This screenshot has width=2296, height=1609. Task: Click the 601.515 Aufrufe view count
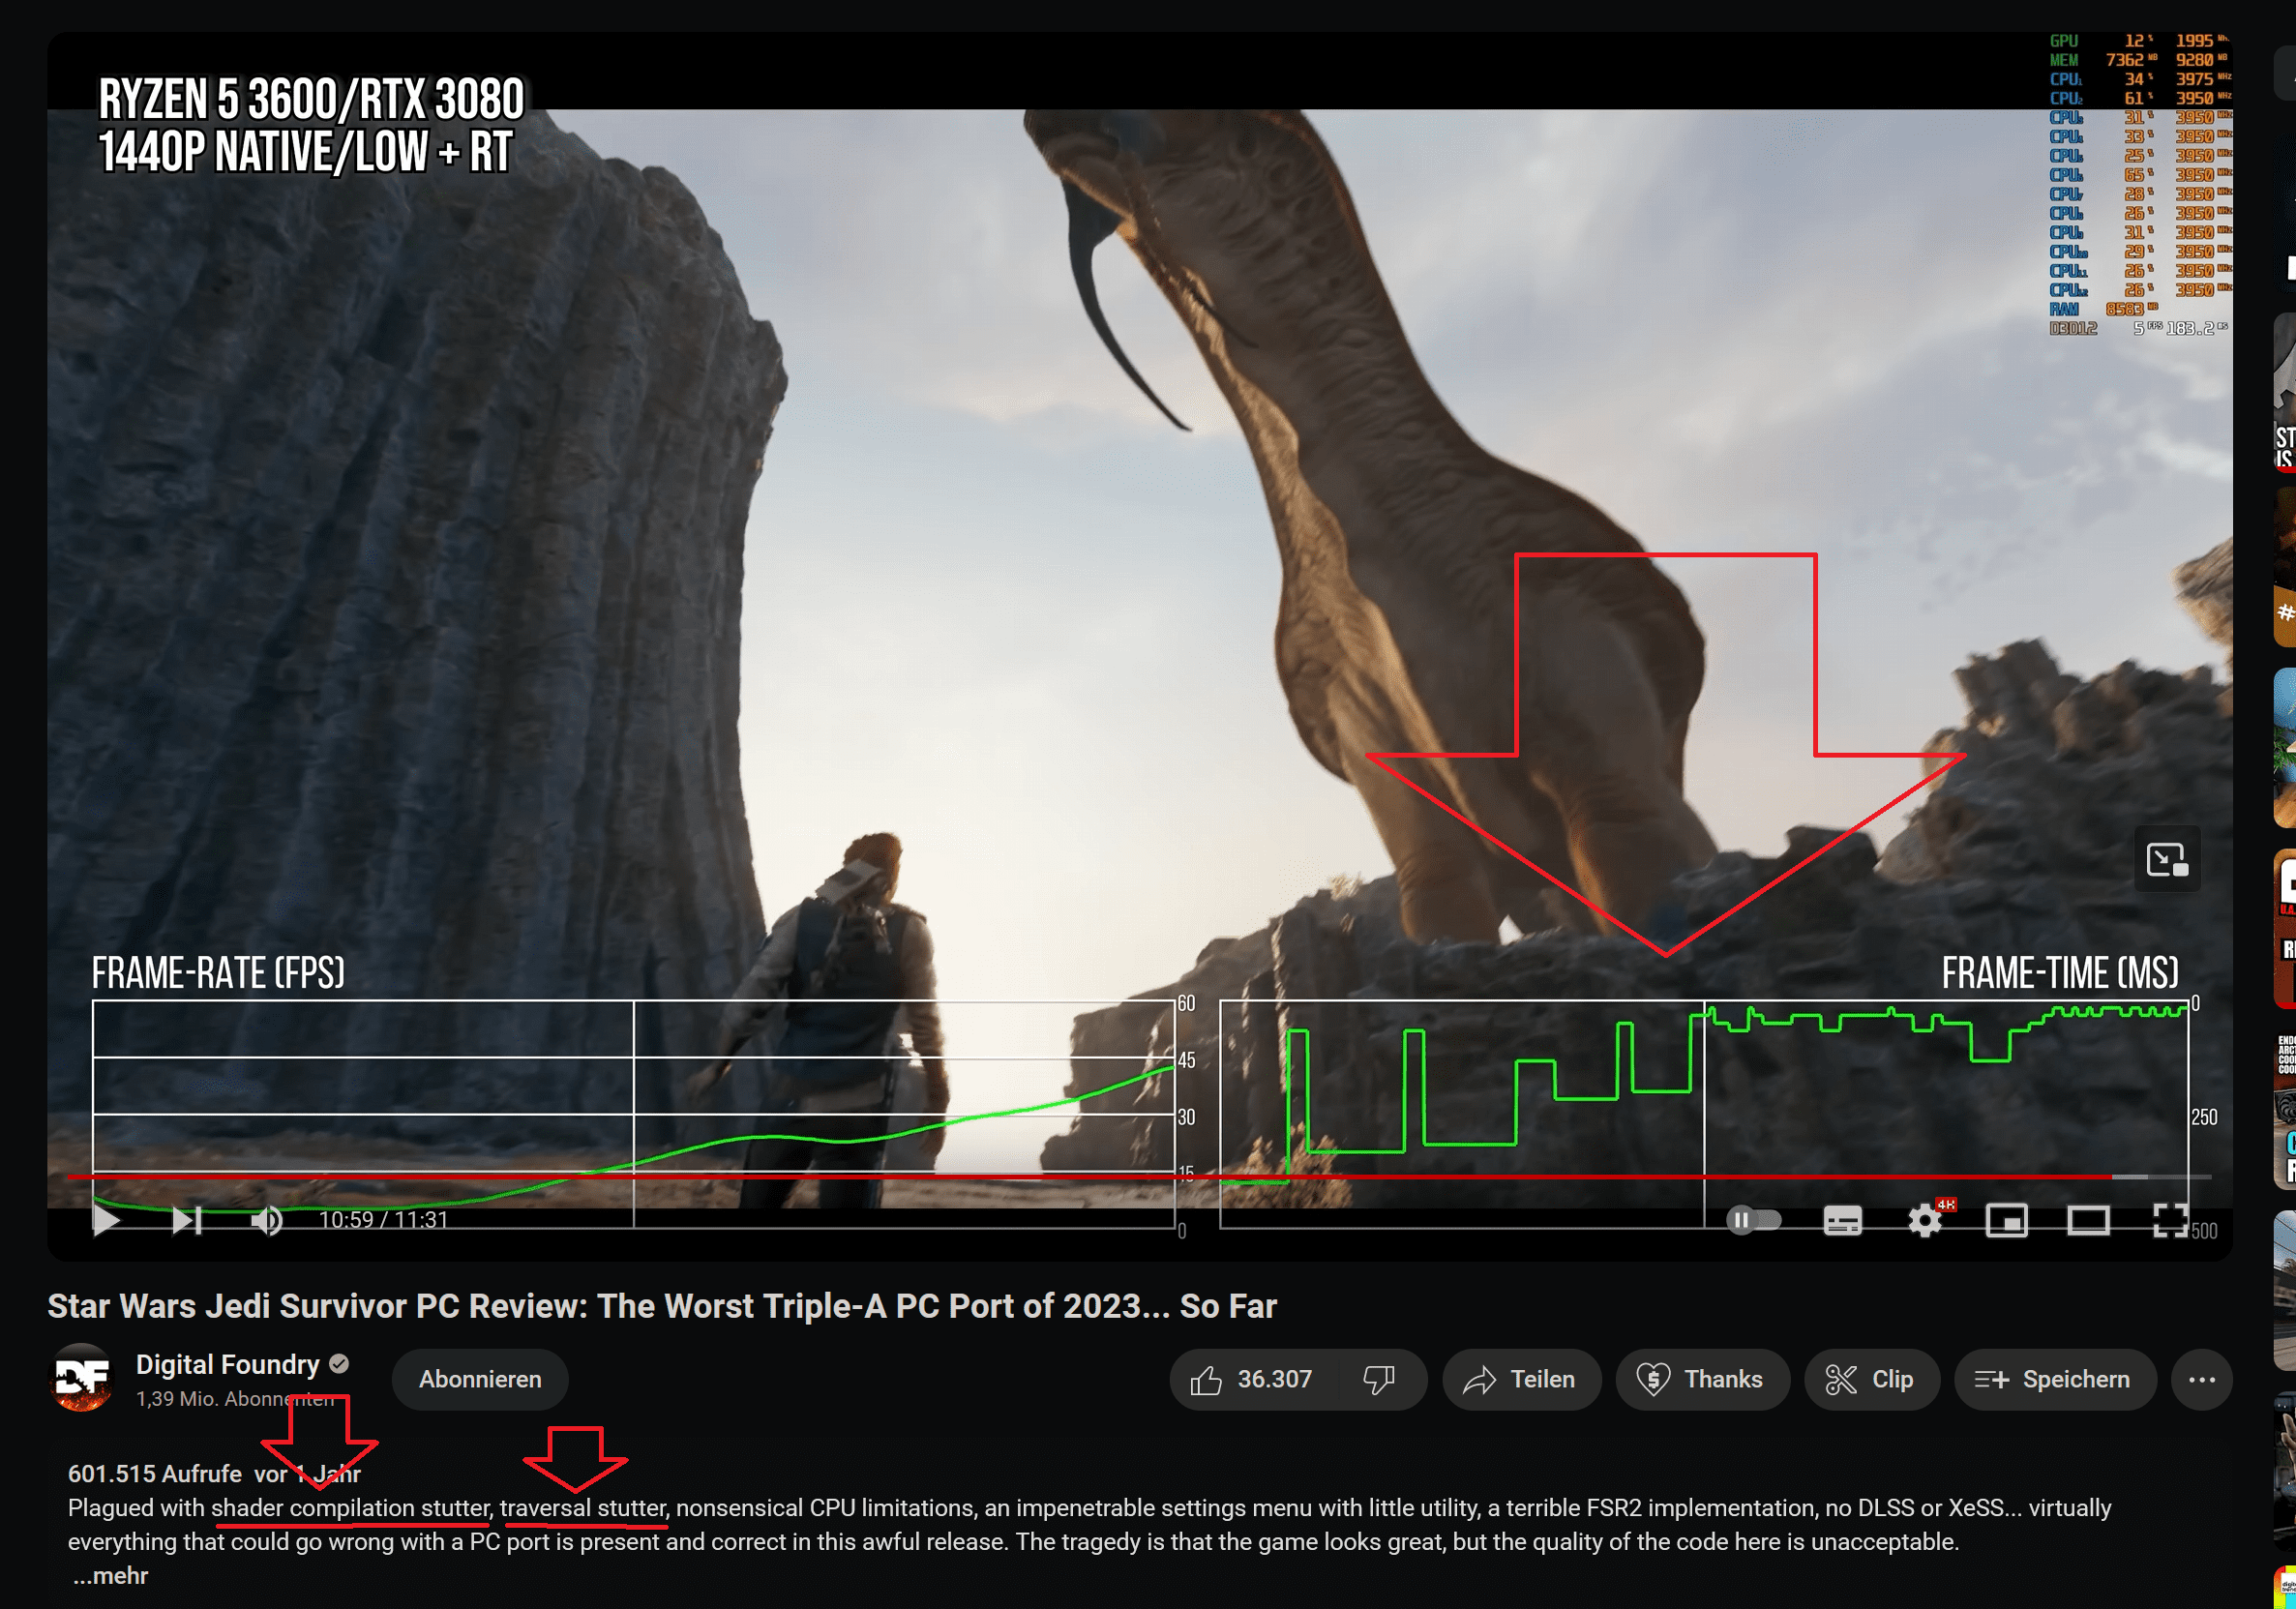click(155, 1473)
